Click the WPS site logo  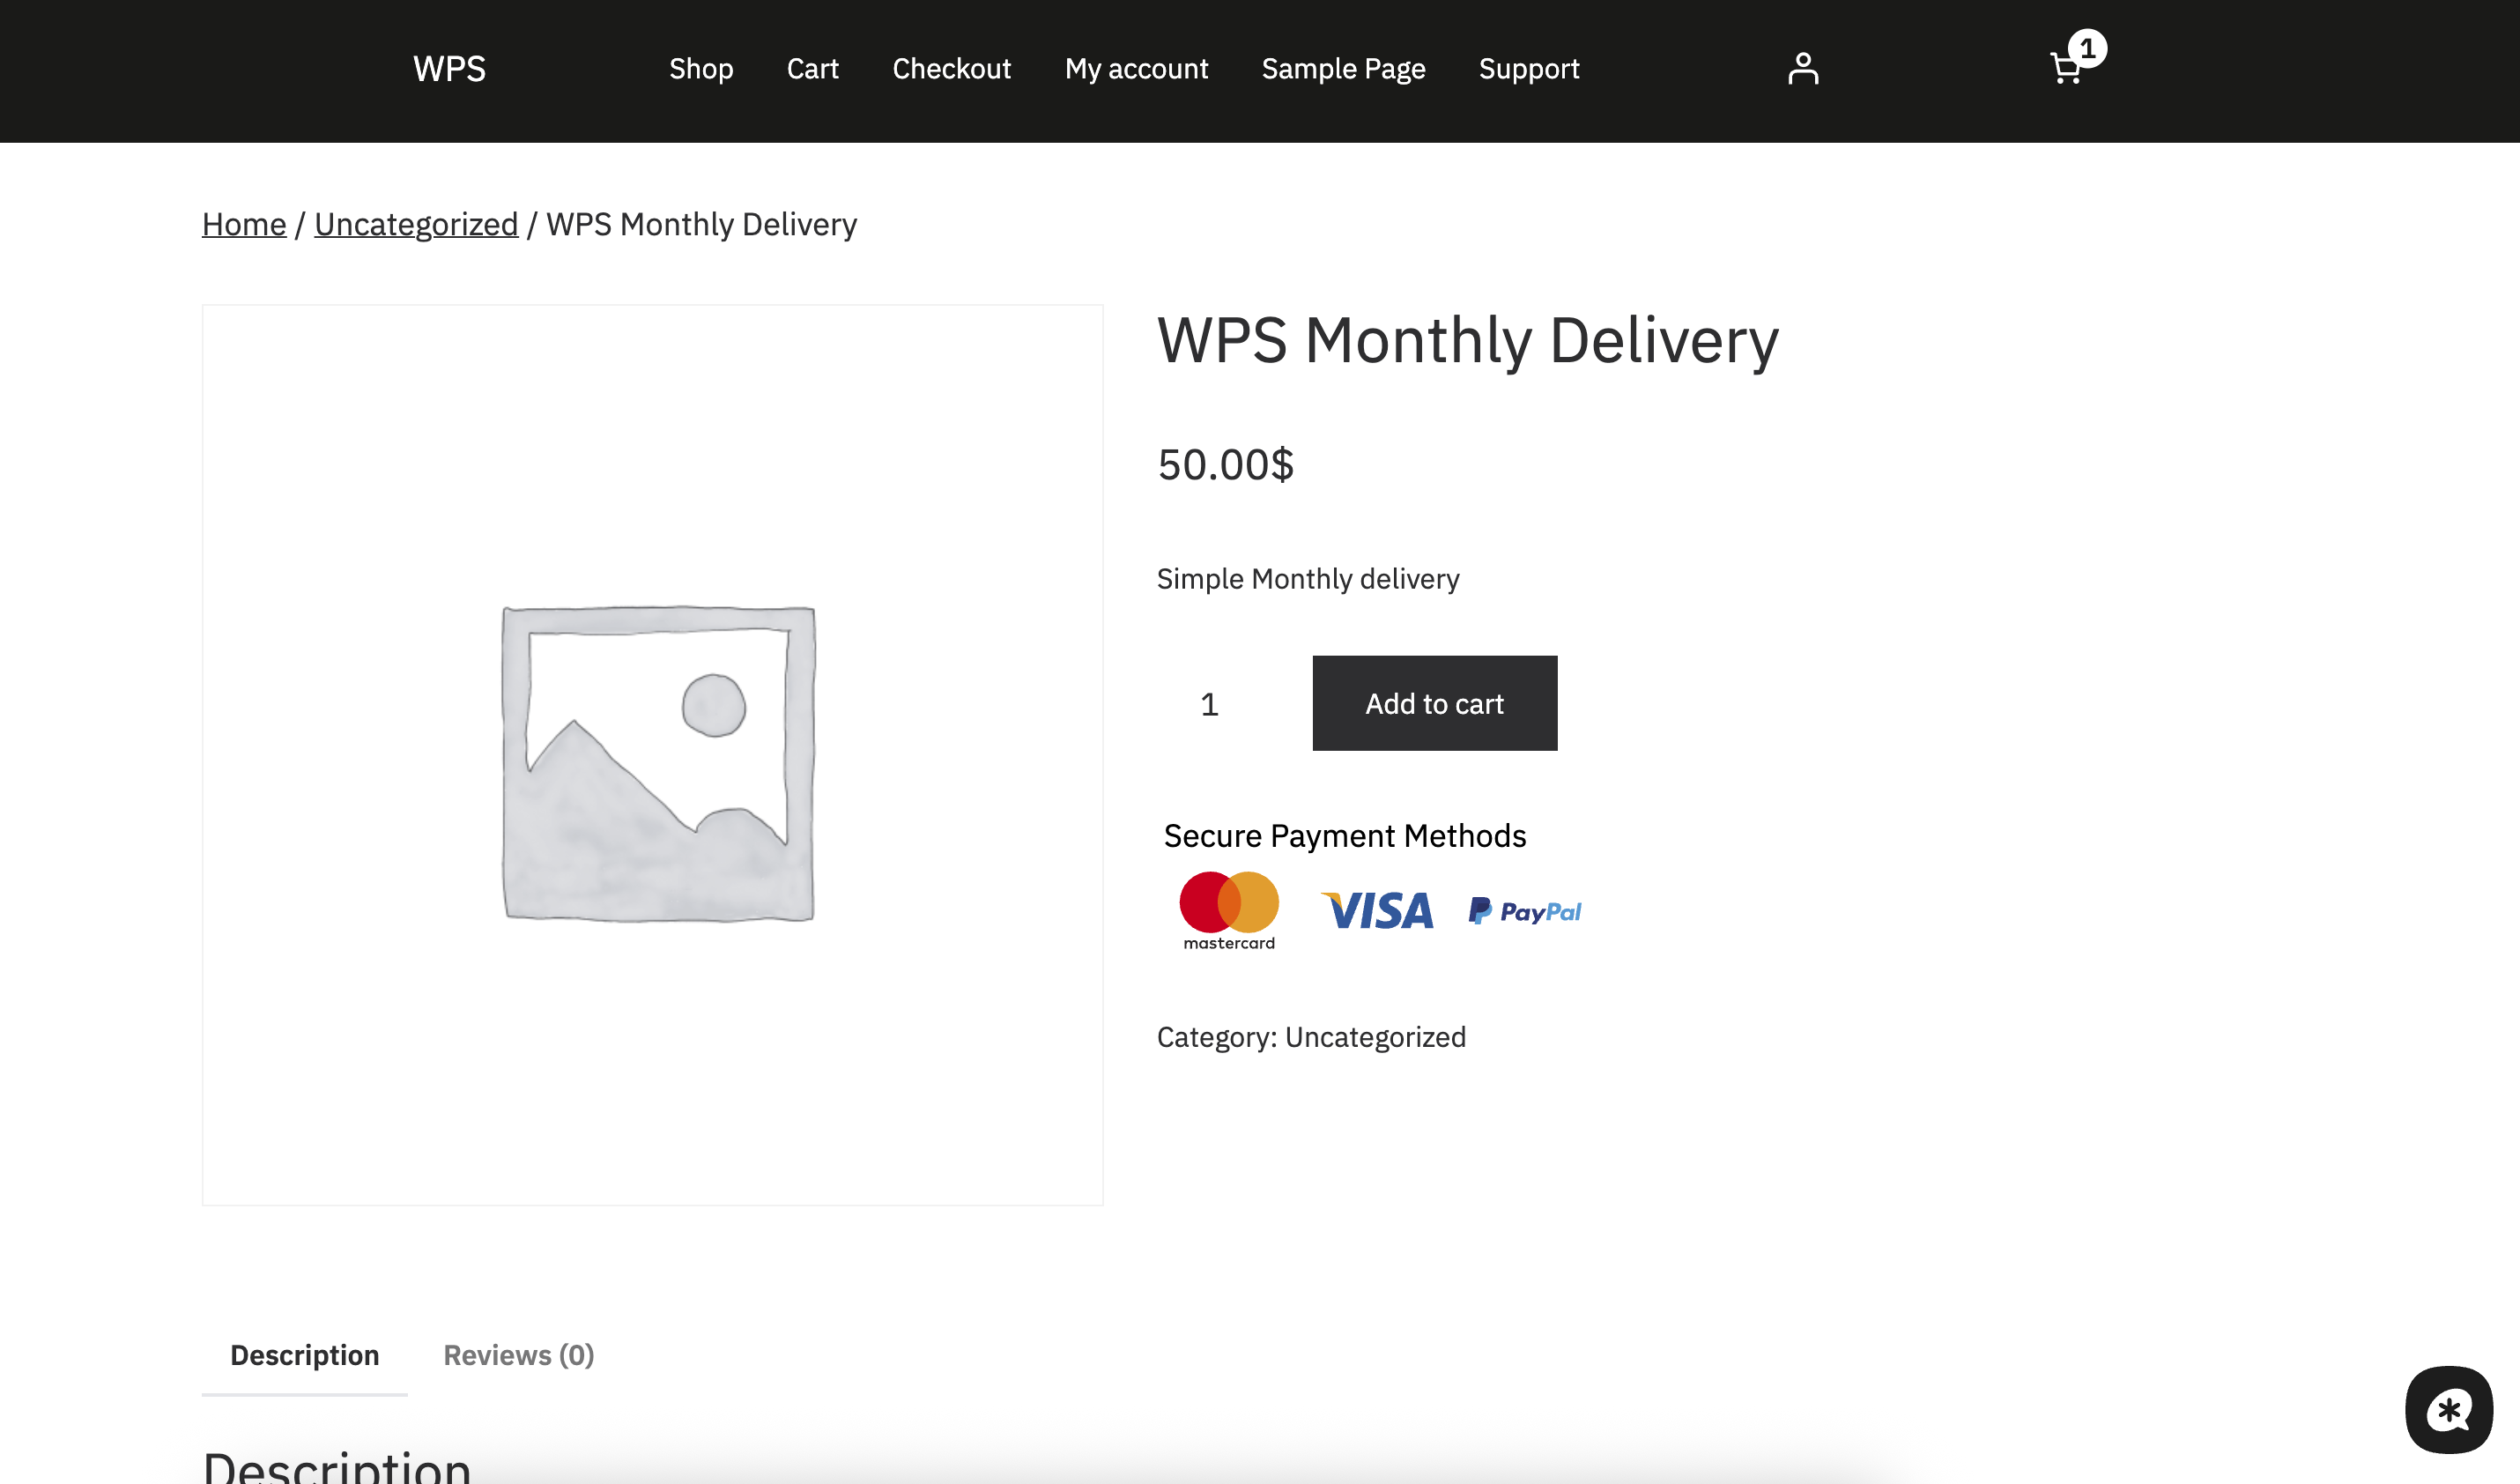coord(449,69)
